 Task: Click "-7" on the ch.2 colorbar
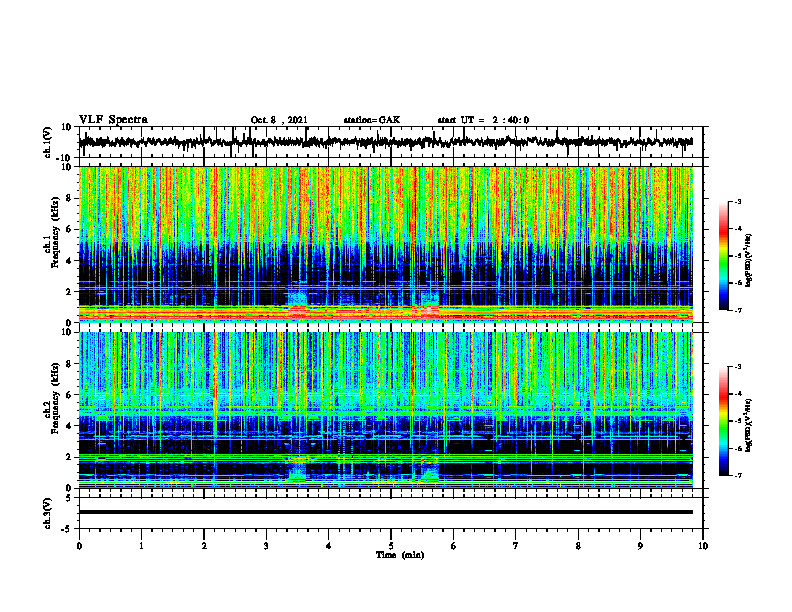737,476
